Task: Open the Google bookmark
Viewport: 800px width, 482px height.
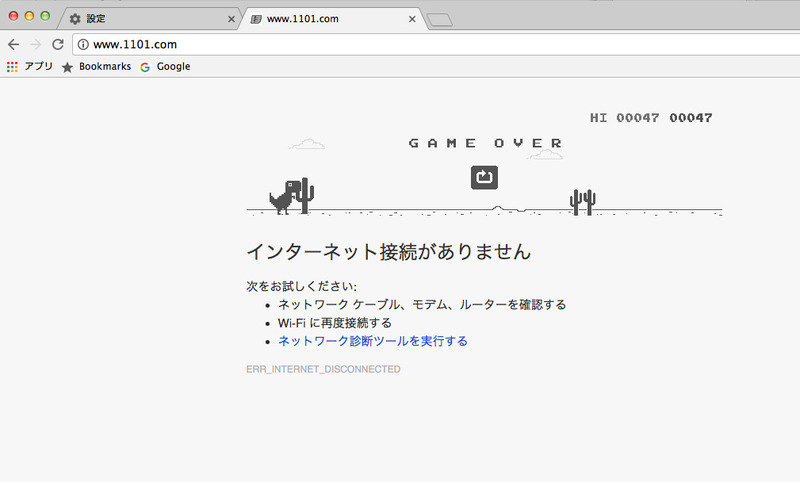Action: [165, 67]
